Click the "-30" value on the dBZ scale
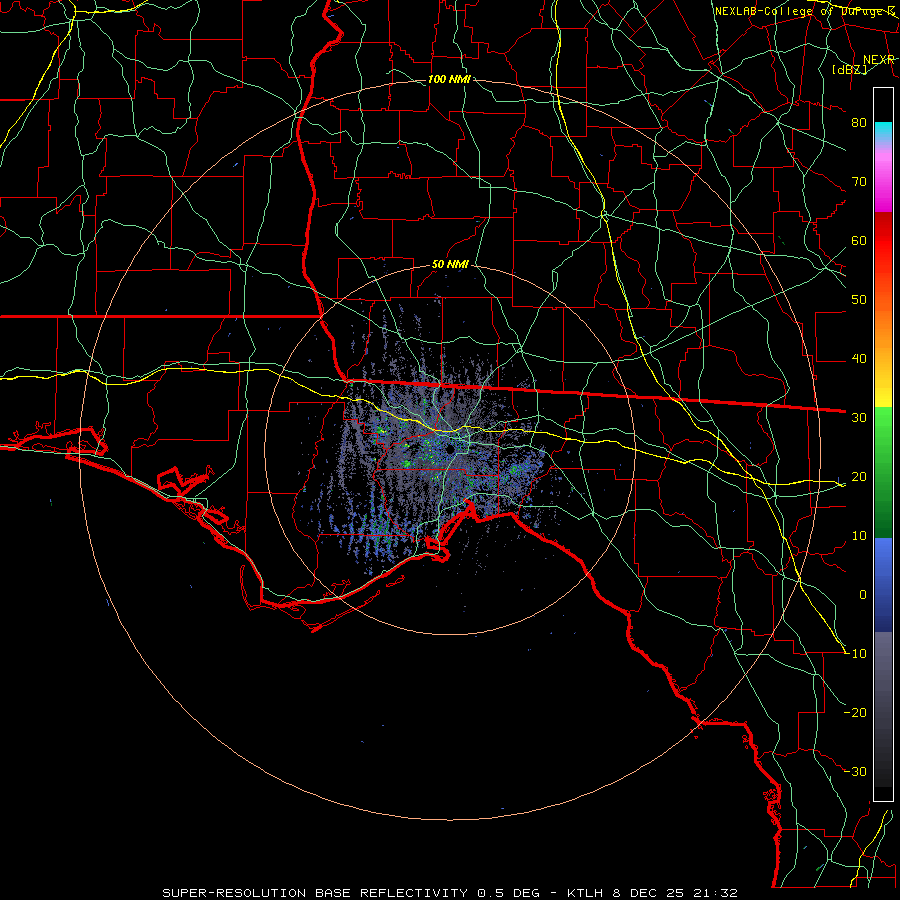Image resolution: width=900 pixels, height=900 pixels. [x=855, y=771]
